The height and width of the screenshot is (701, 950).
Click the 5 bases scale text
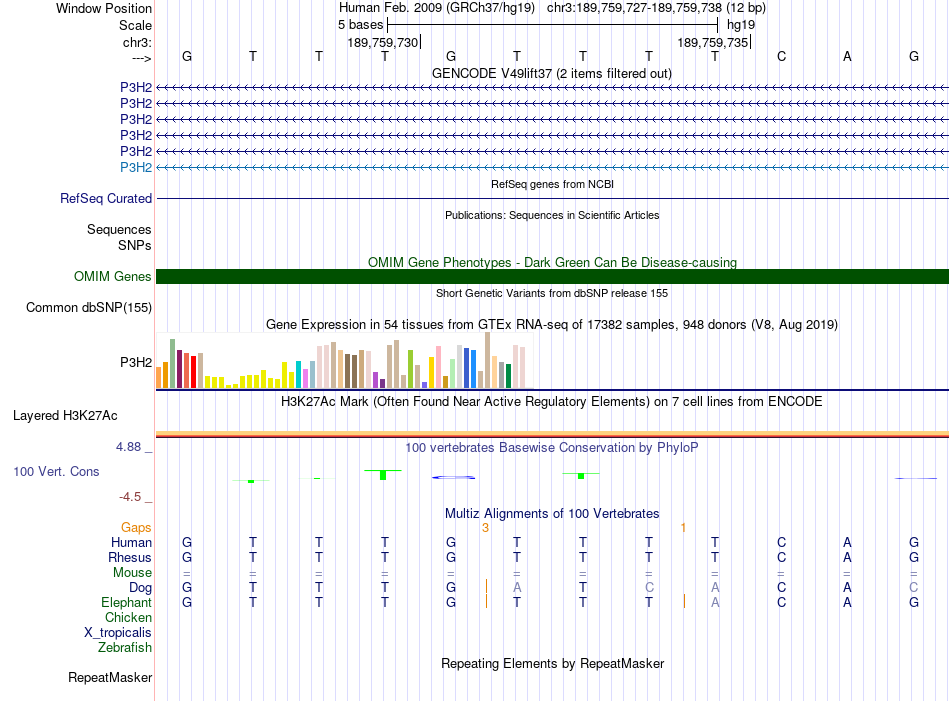[360, 25]
